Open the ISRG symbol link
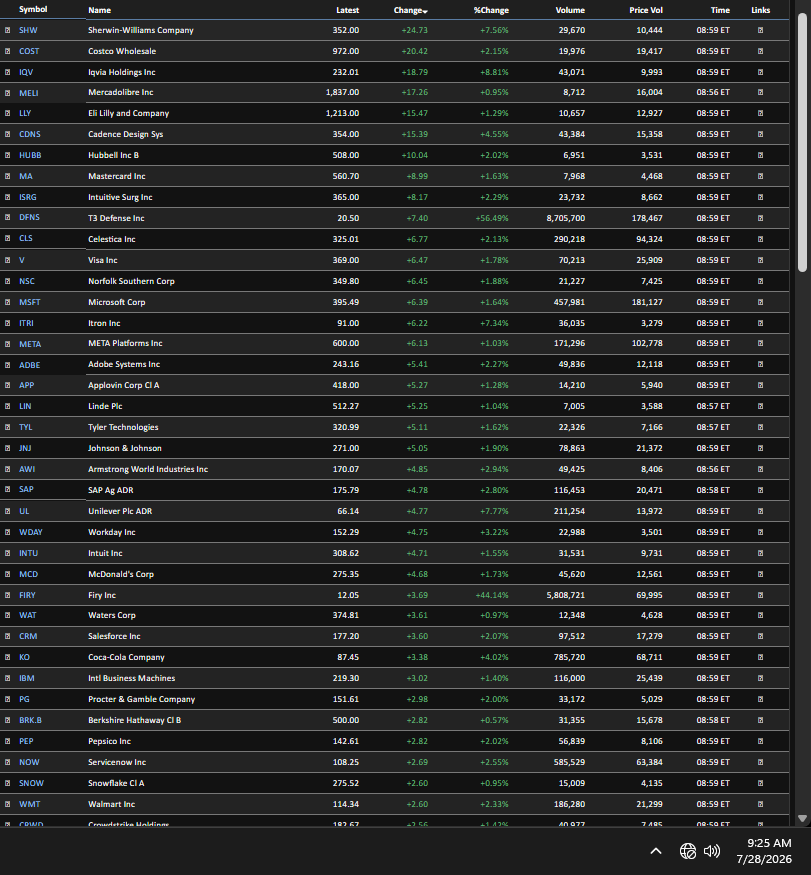This screenshot has height=875, width=811. 28,197
